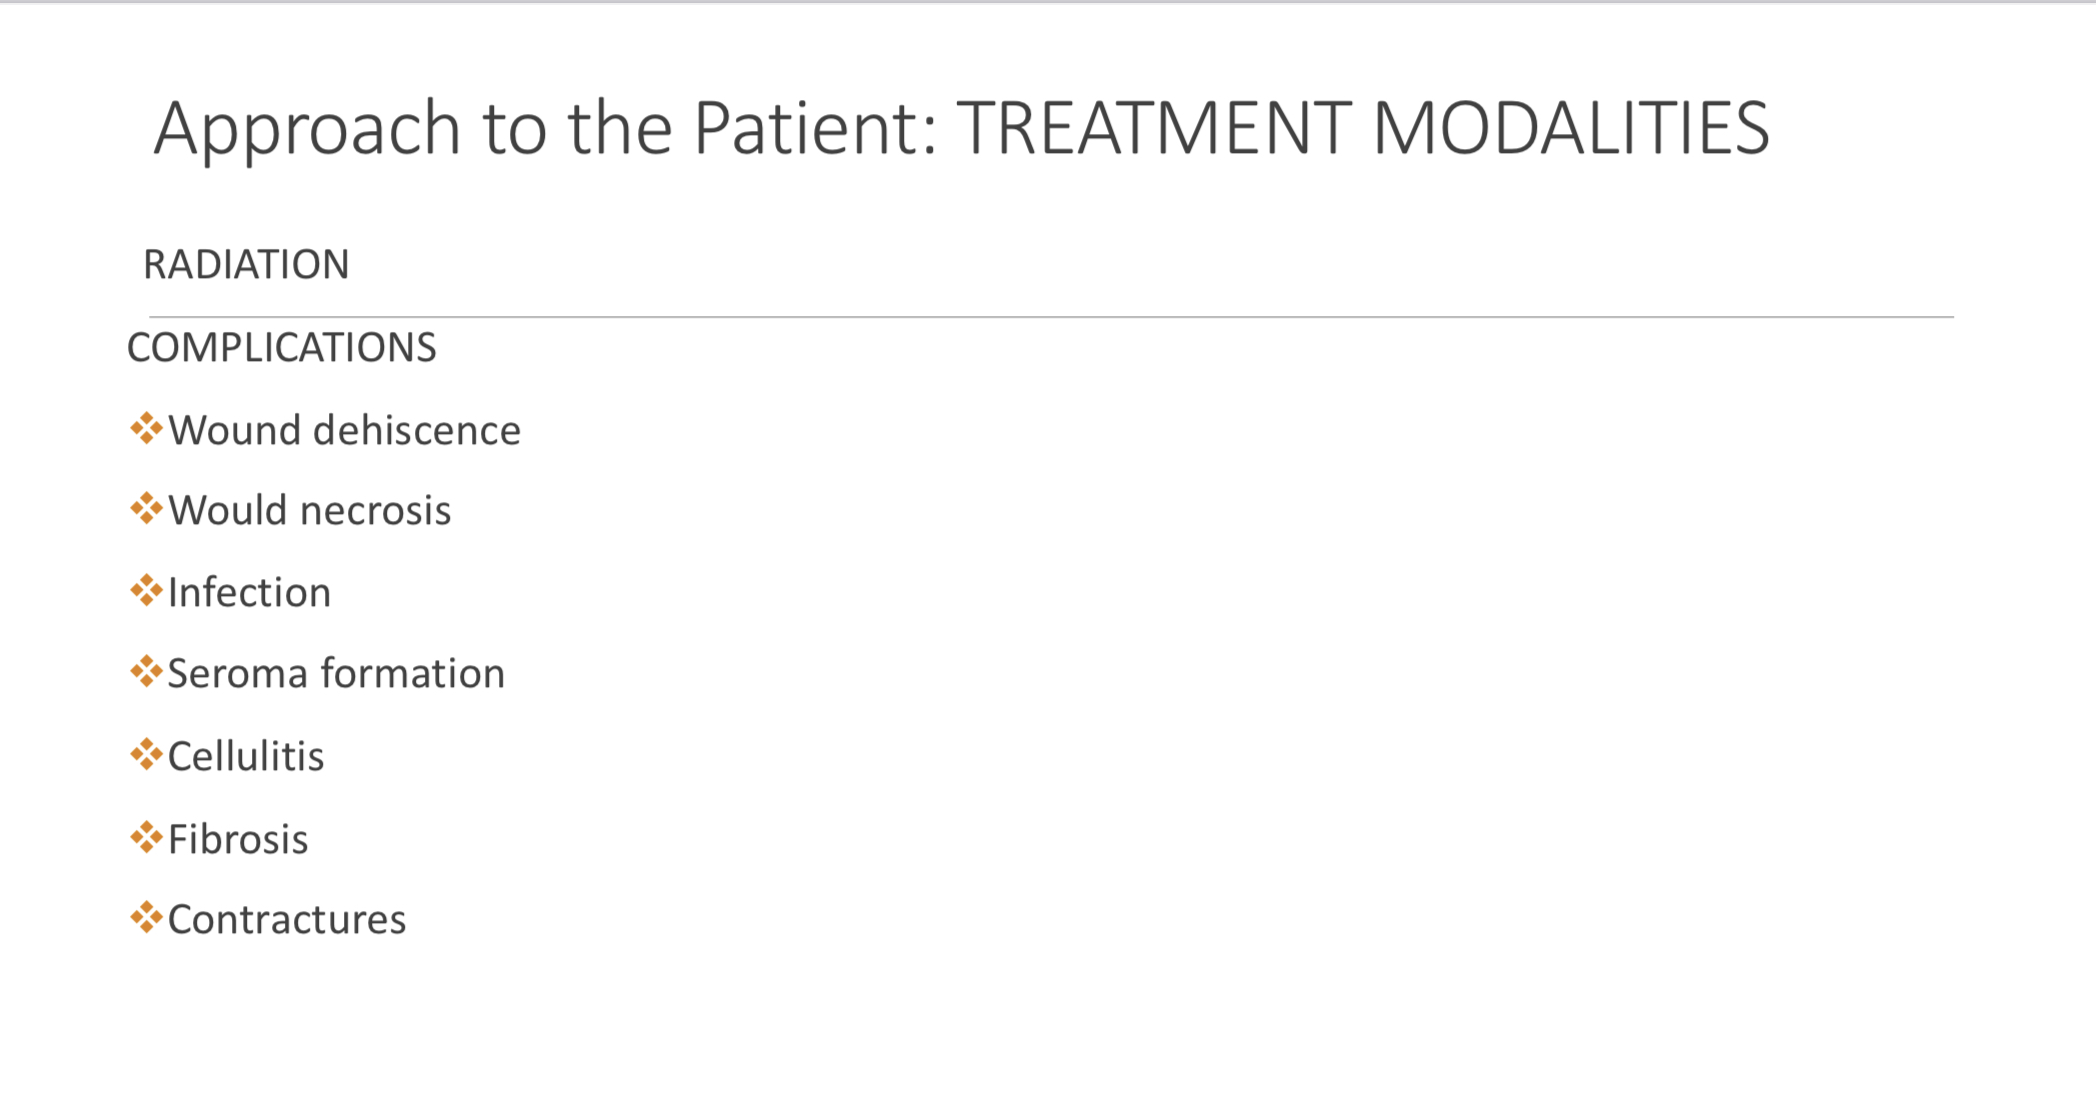Click the orange bullet beside Contractures
This screenshot has height=1113, width=2096.
tap(146, 917)
